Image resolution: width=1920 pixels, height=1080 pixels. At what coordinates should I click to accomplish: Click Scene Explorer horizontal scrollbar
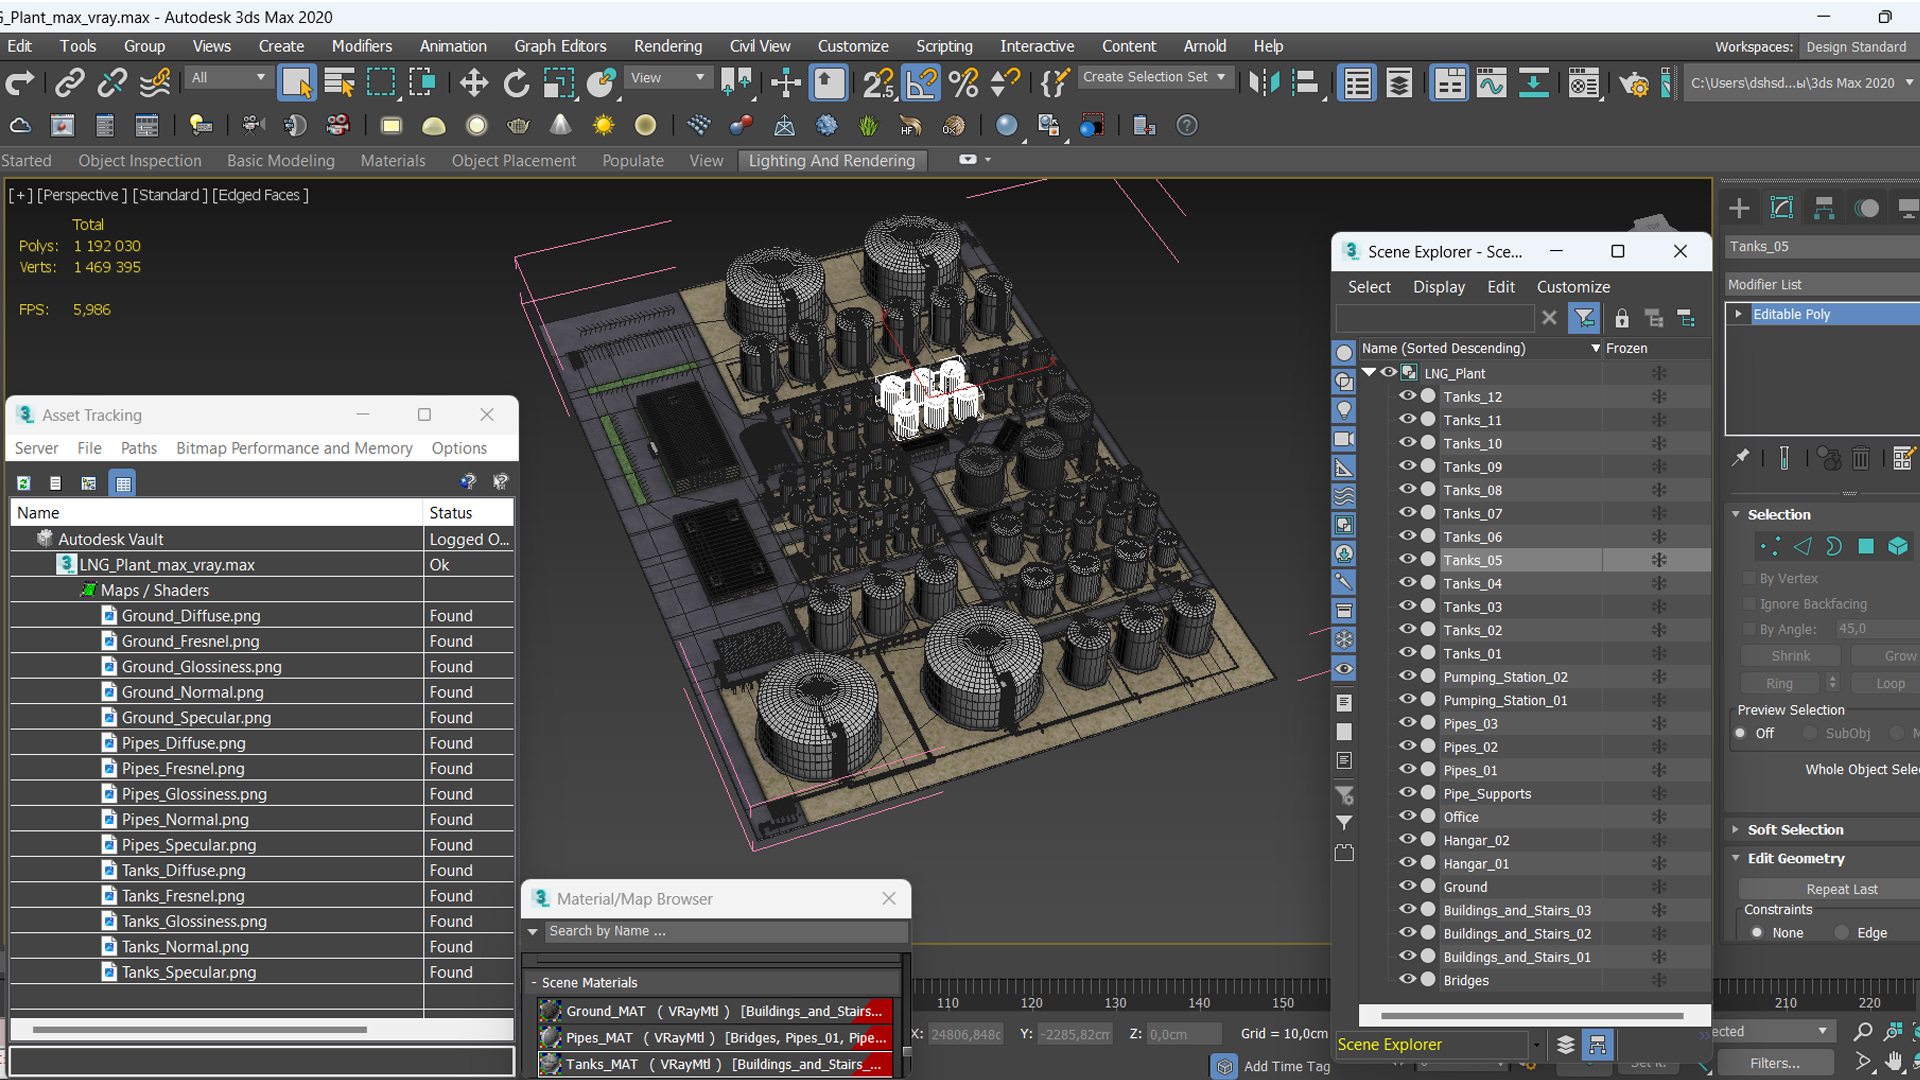(1532, 1016)
